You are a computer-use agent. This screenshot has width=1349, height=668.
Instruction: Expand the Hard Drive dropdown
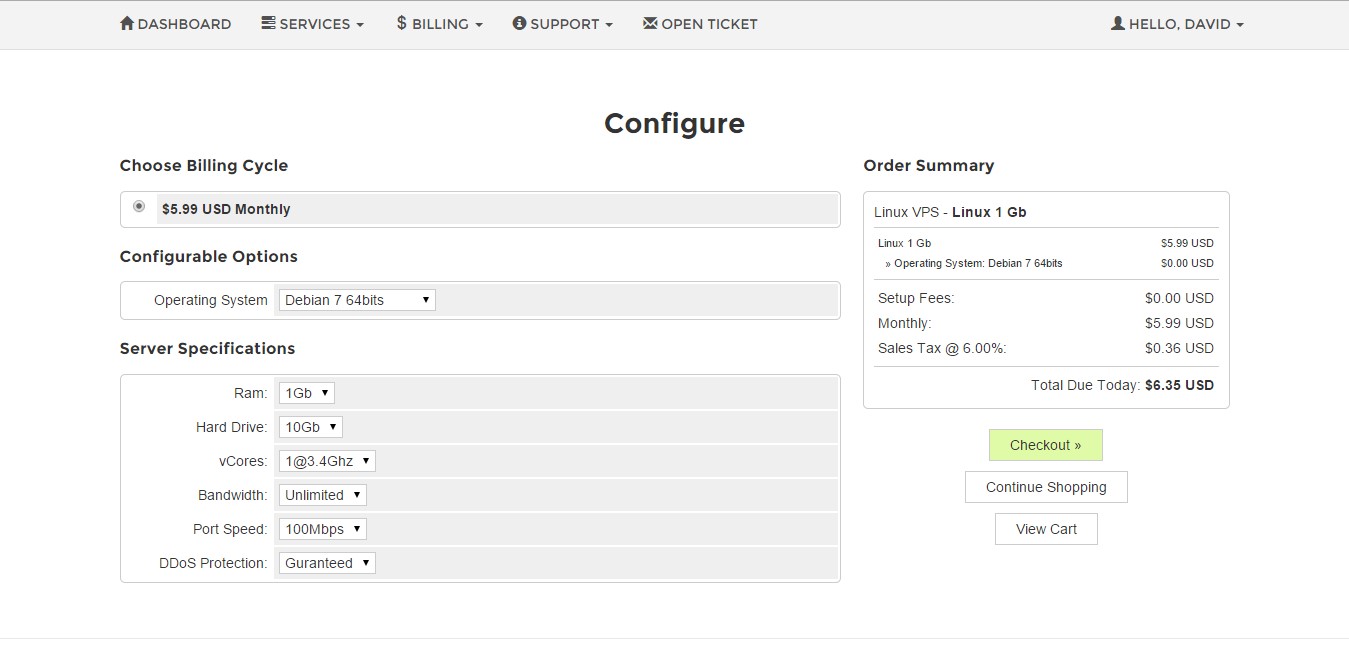tap(311, 428)
